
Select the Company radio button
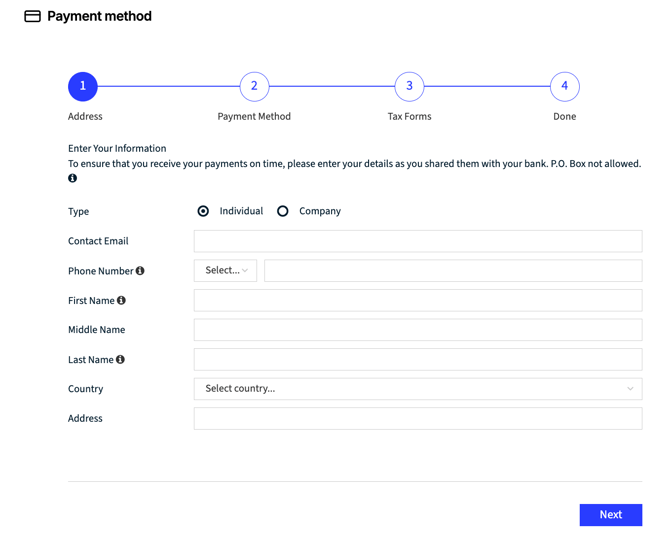tap(283, 211)
